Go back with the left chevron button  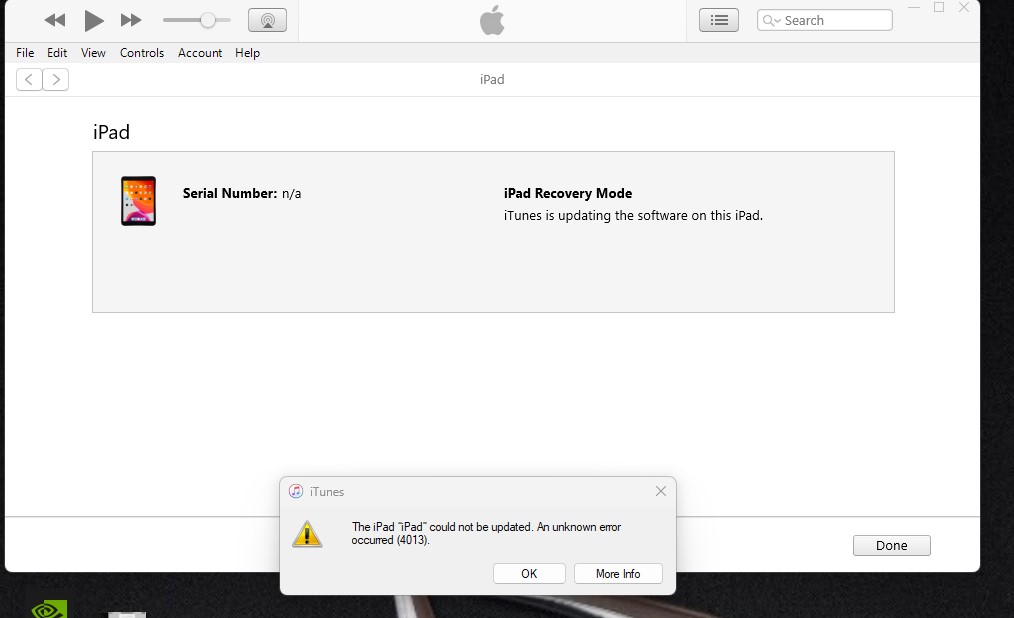(x=29, y=80)
